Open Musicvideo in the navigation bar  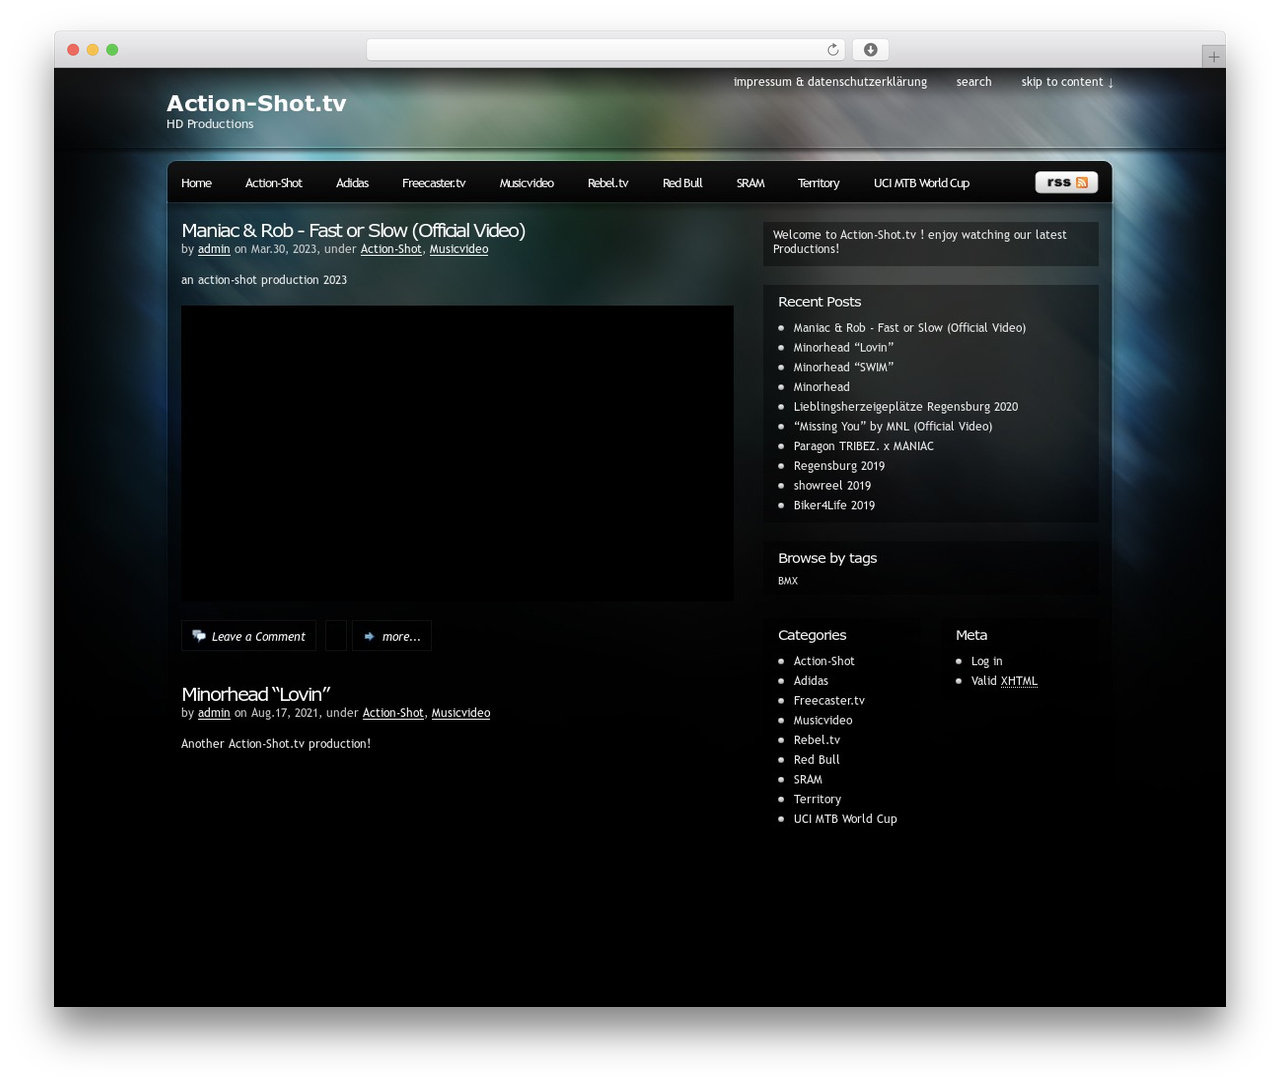tap(526, 183)
